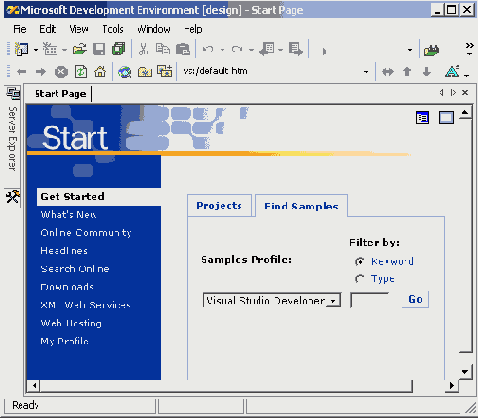The image size is (478, 418).
Task: Click the Add to Favorites icon
Action: click(x=165, y=71)
